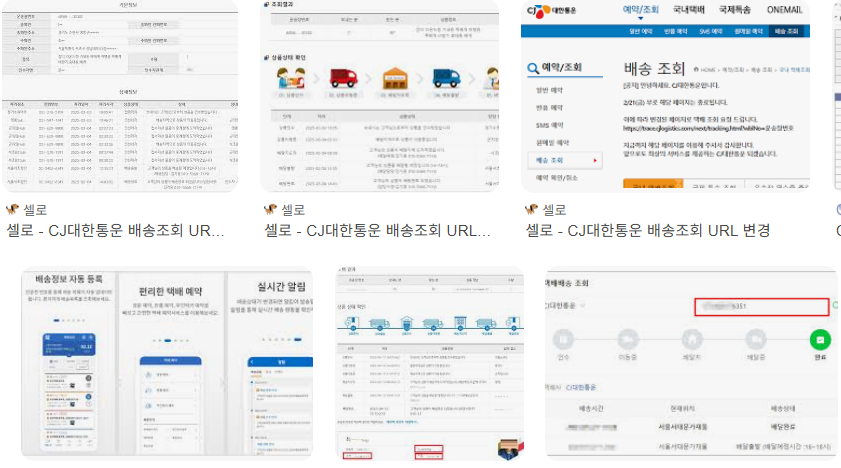Open link '셀로 - CJ대한통운 배송조회 URL...'
The height and width of the screenshot is (468, 841).
378,231
